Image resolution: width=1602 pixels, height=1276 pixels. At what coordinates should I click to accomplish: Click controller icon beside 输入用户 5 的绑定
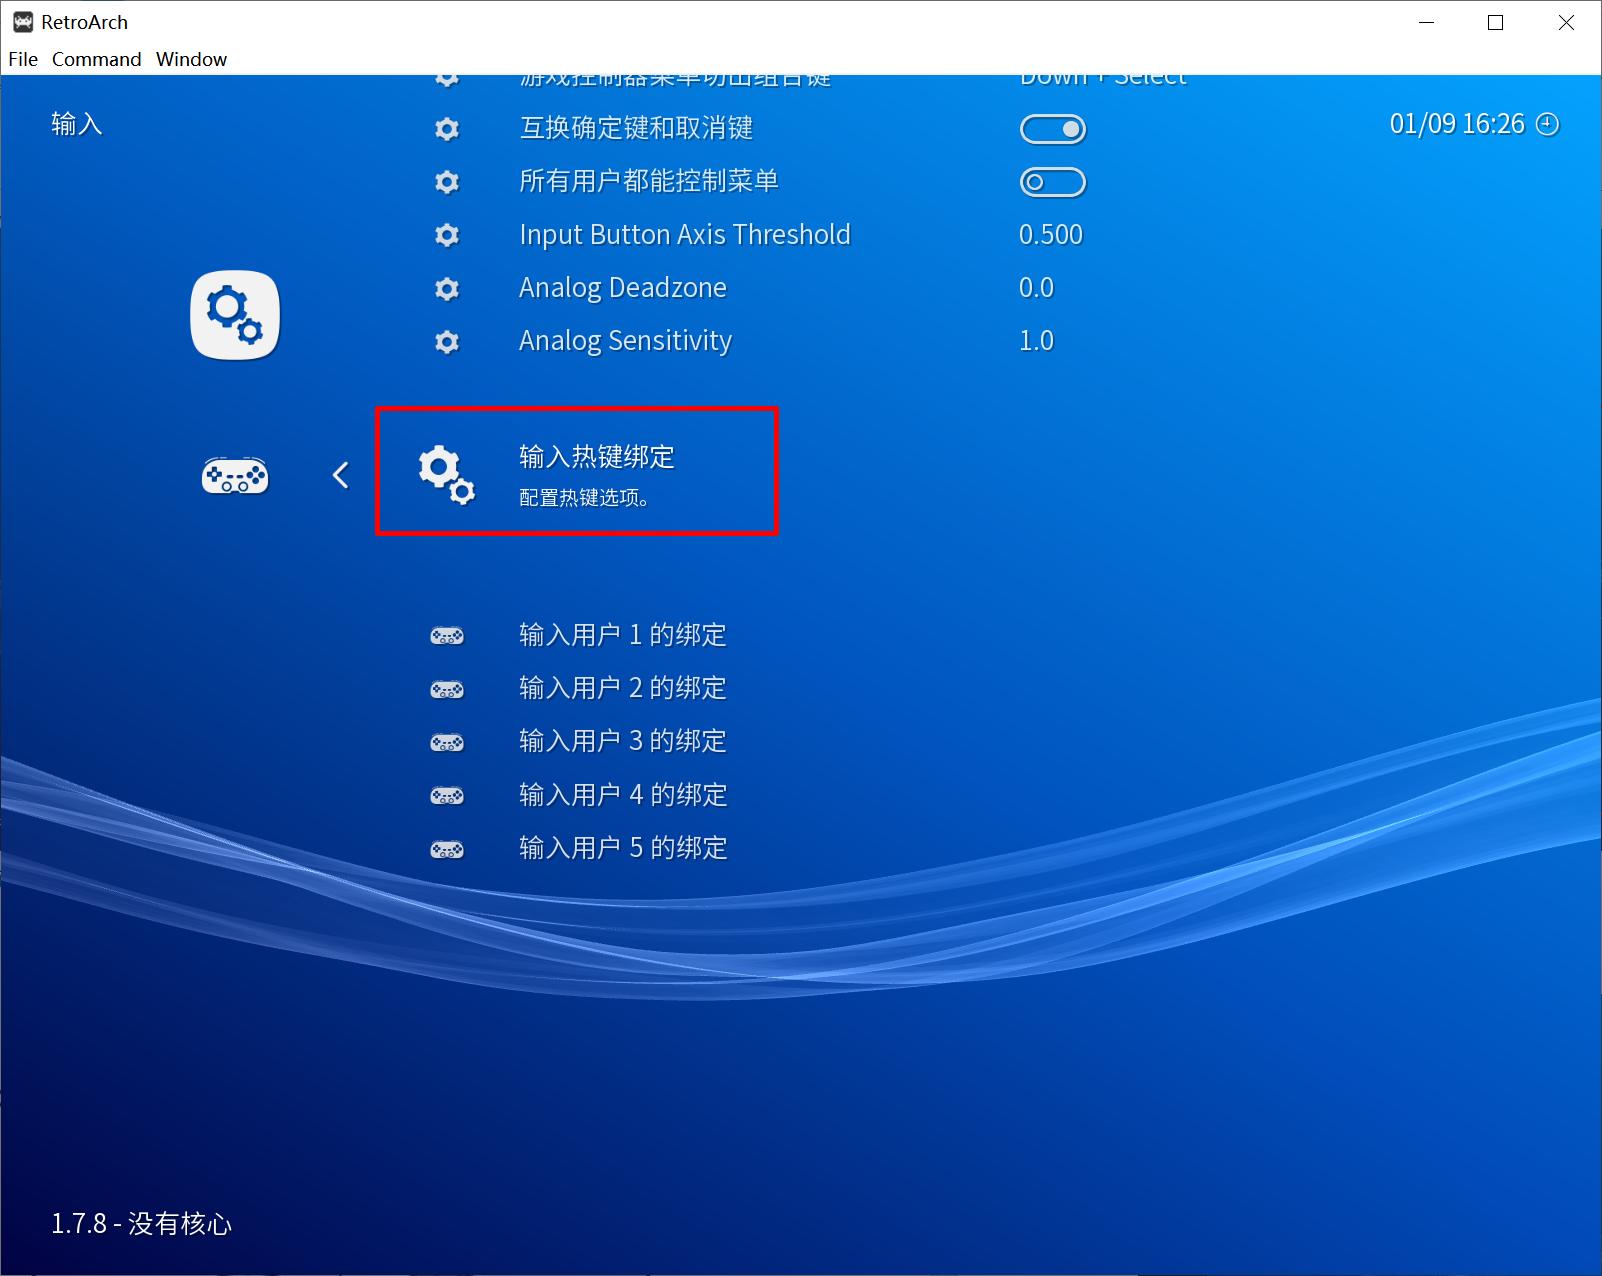point(447,849)
